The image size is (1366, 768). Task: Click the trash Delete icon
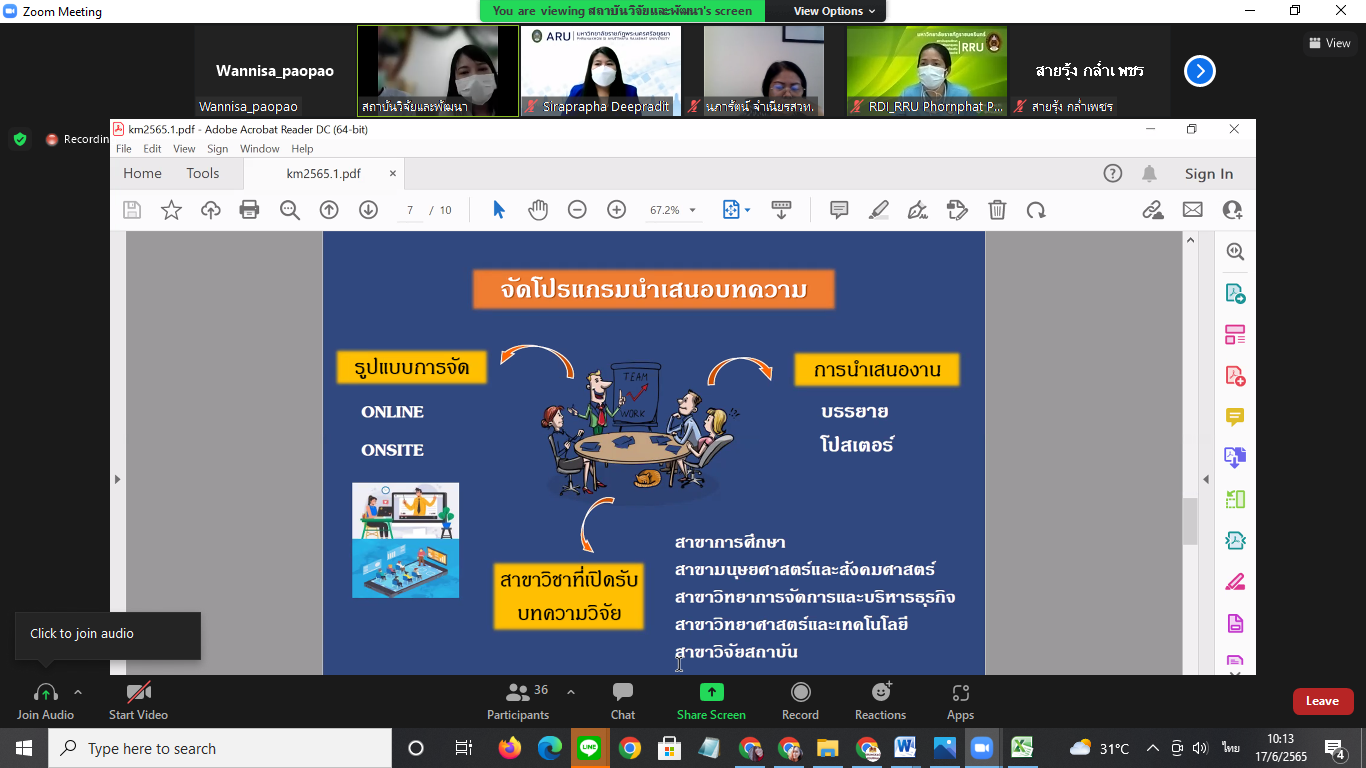[x=997, y=210]
